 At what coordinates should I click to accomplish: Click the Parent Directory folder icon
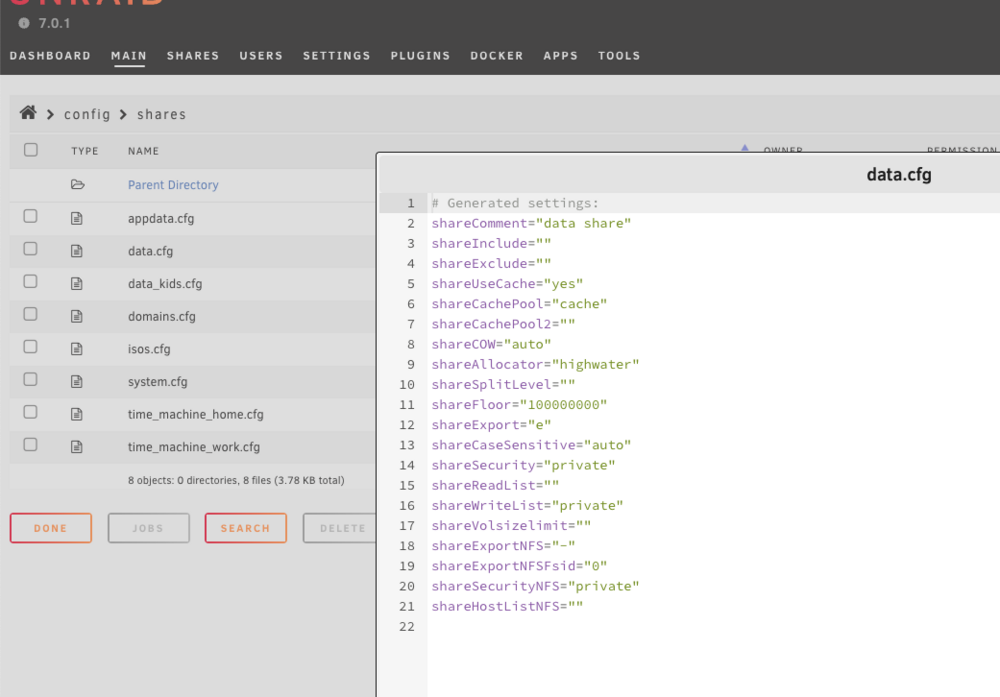77,184
